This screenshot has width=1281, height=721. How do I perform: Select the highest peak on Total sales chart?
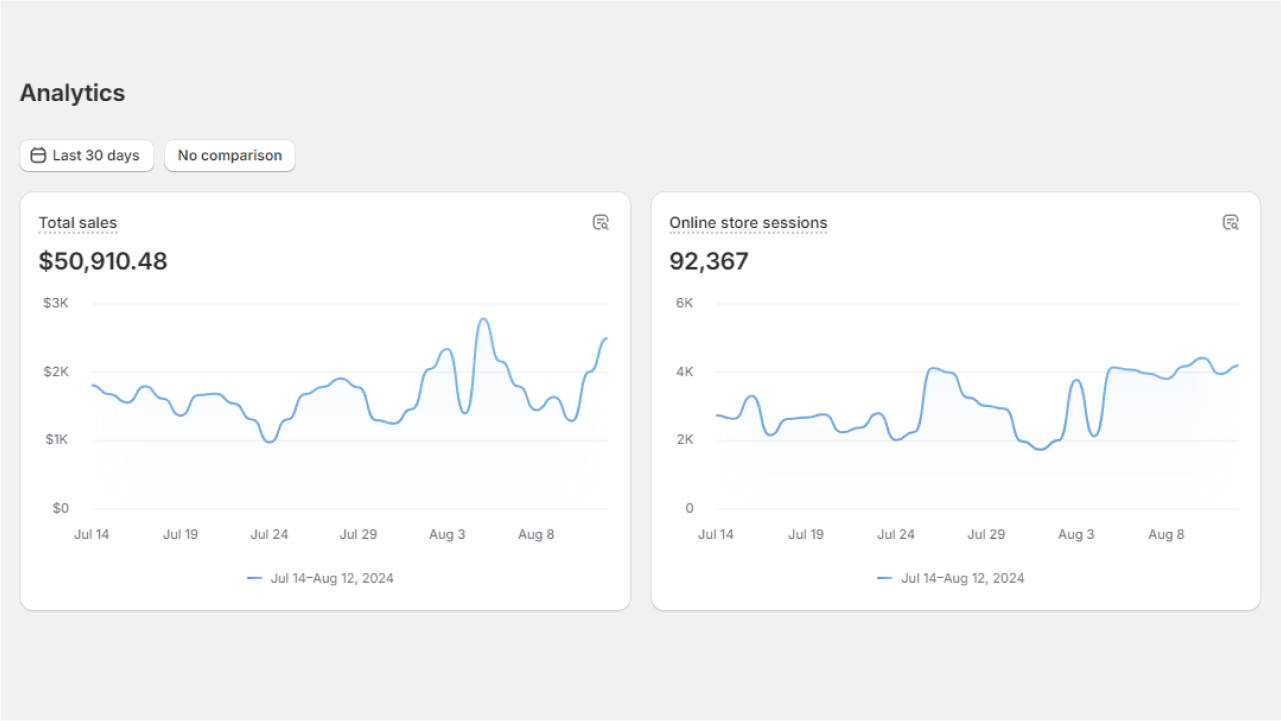(483, 319)
